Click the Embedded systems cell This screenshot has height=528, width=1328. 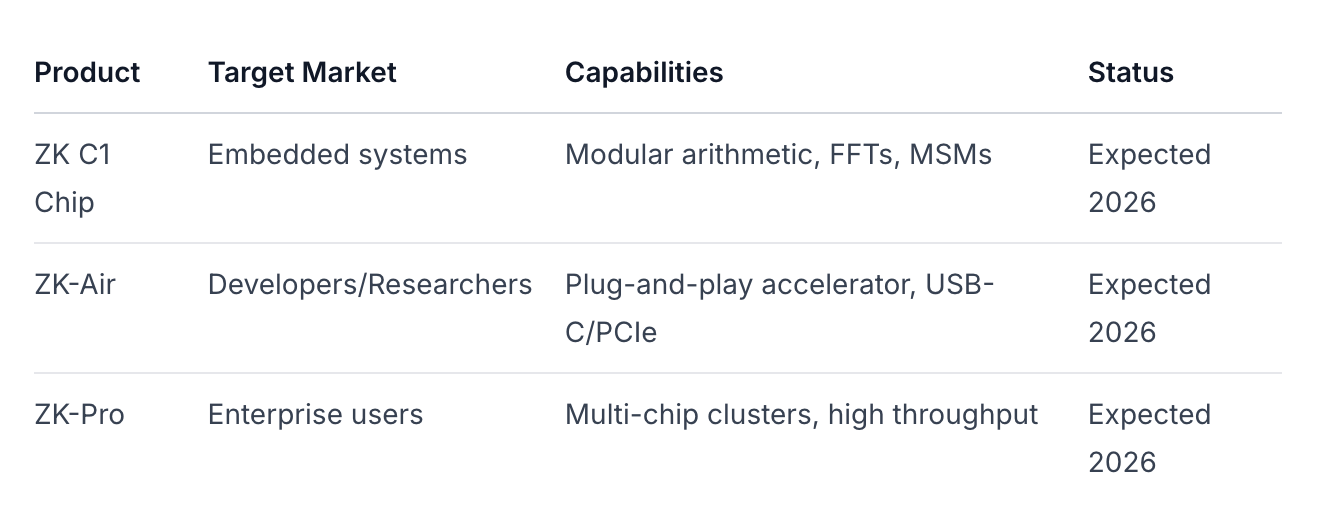point(337,155)
